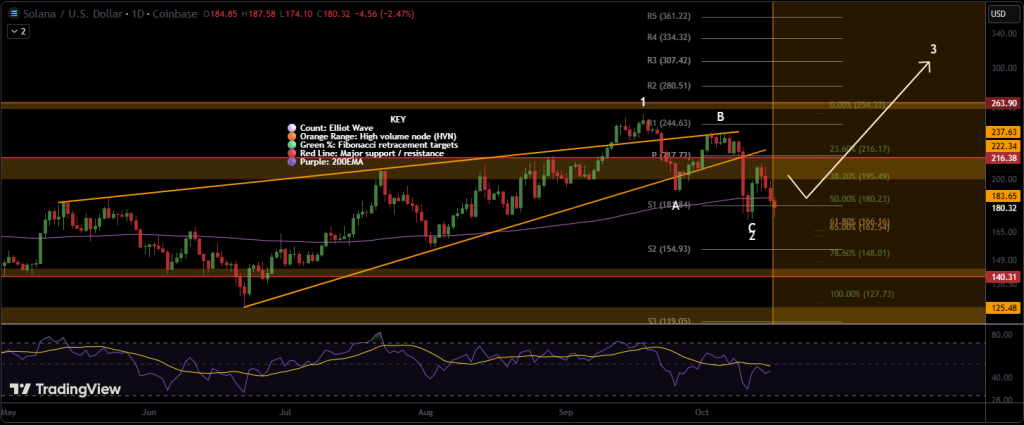The width and height of the screenshot is (1024, 425).
Task: Click the wave 'B' label on chart
Action: click(x=720, y=117)
